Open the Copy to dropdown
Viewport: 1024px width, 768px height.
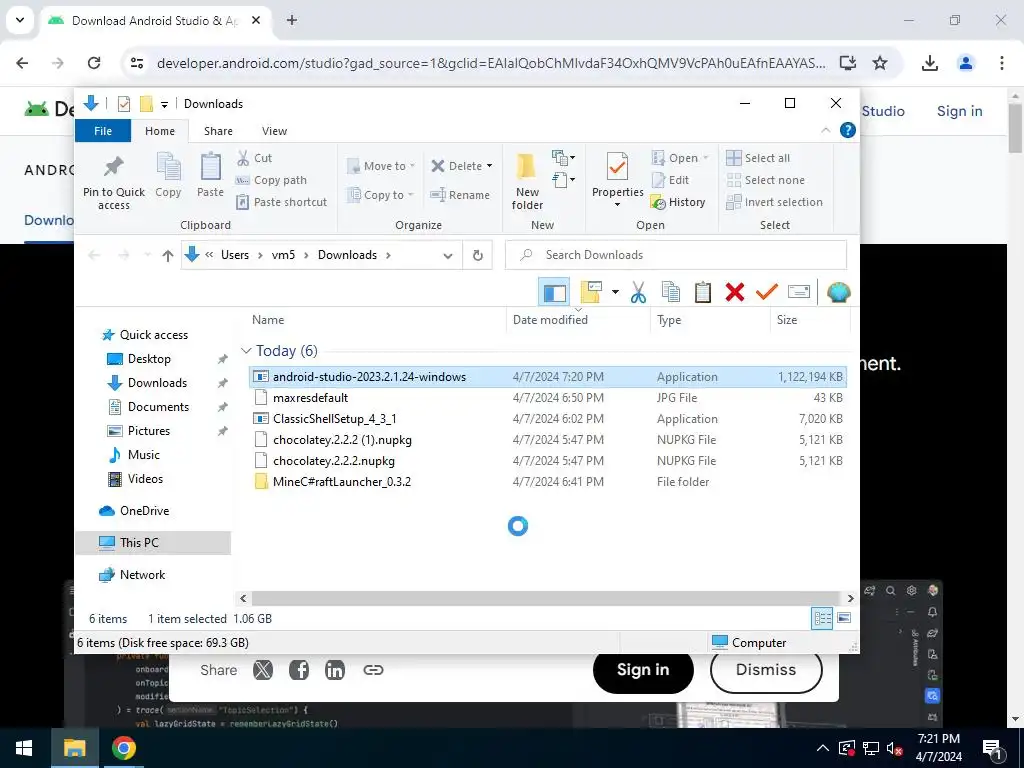click(x=381, y=195)
